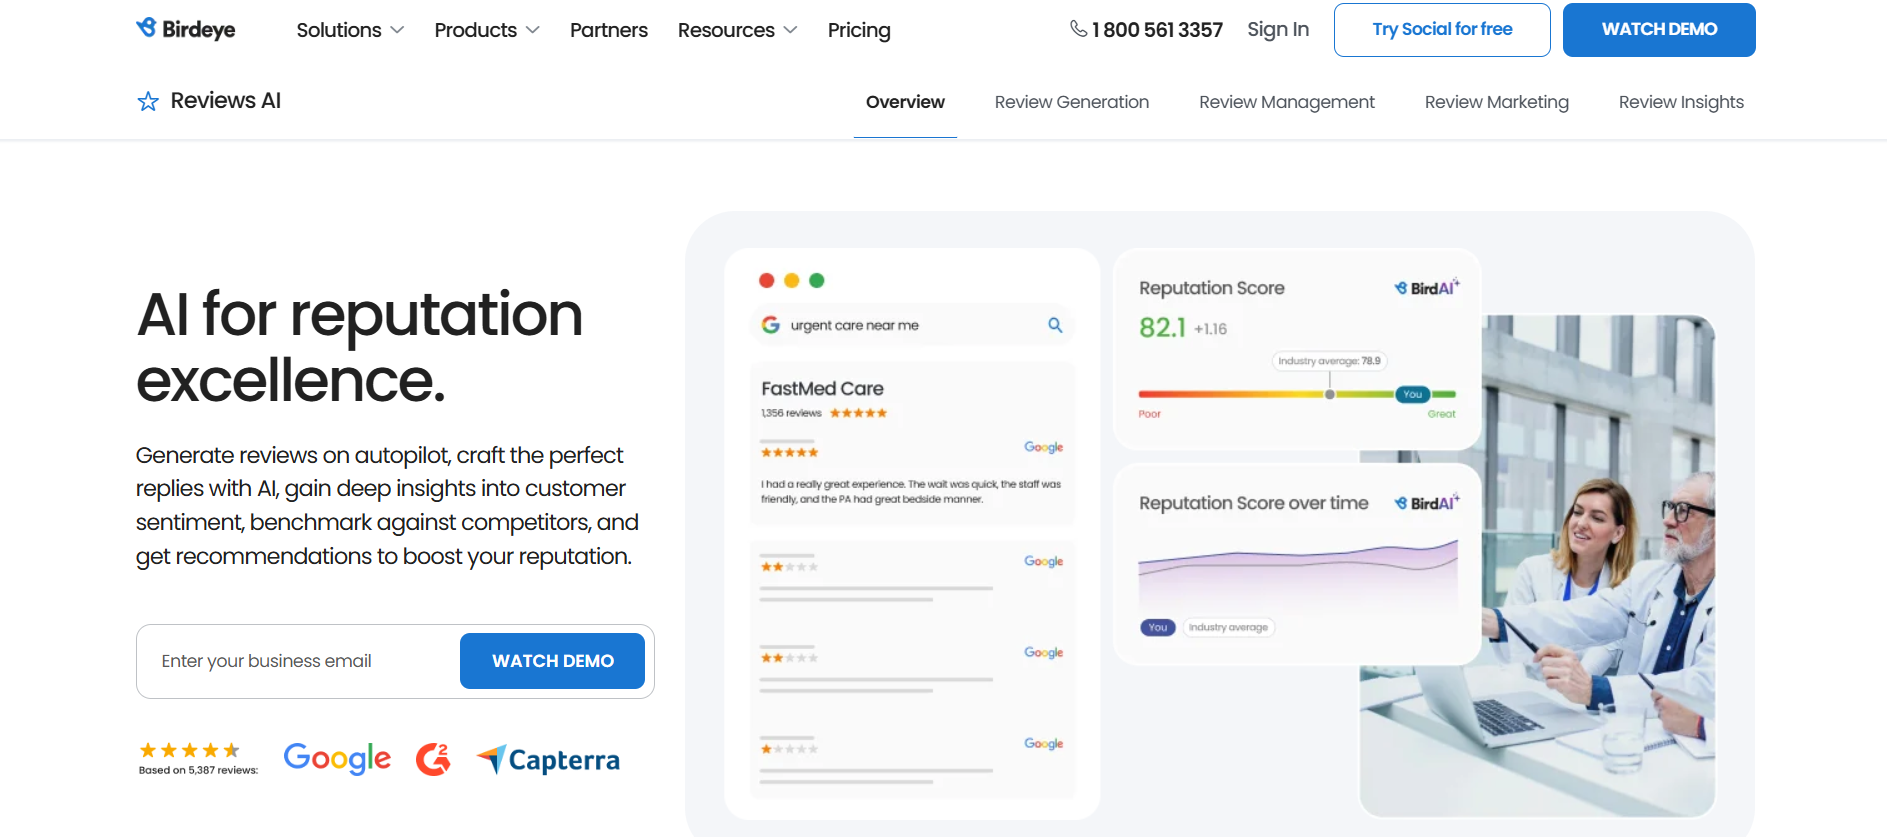Click the FastMed Care listing title

822,389
